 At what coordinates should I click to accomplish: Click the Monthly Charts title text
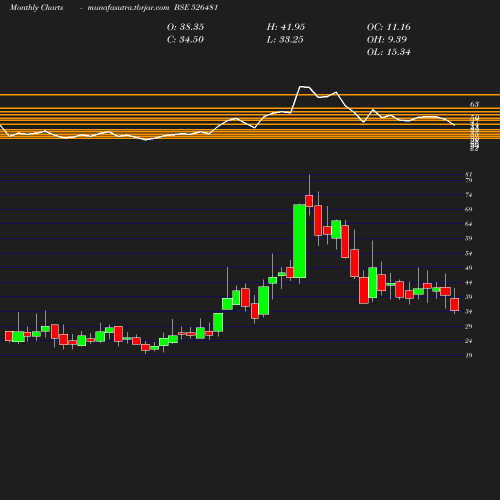click(37, 8)
